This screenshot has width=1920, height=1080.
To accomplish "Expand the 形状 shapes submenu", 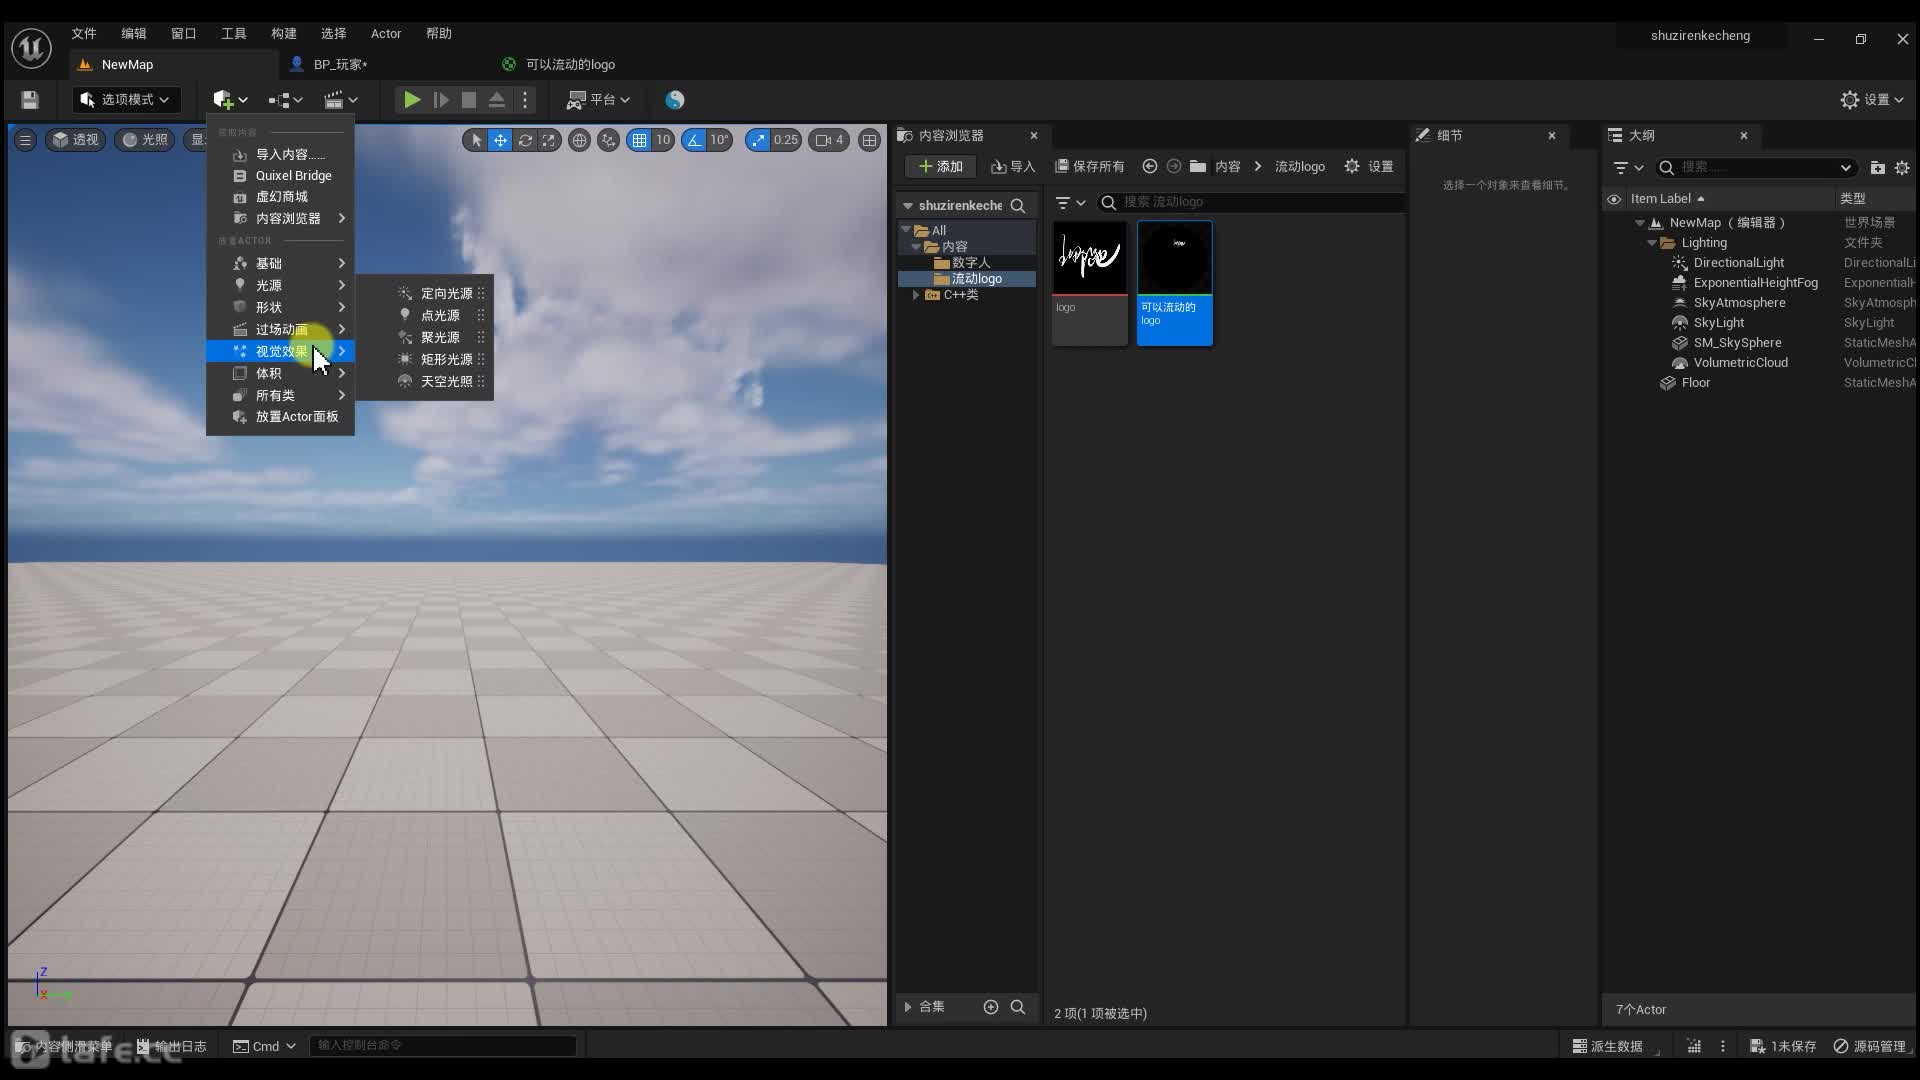I will click(x=280, y=307).
